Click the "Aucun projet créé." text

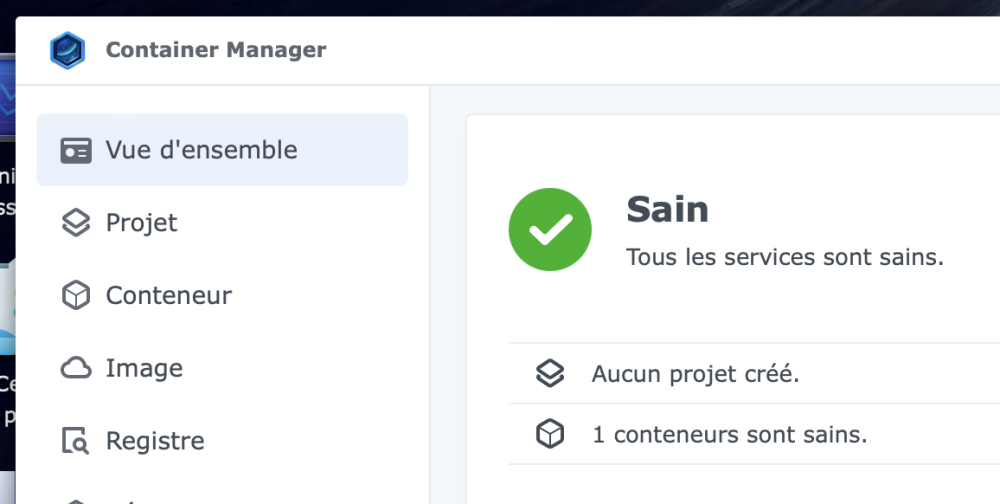[695, 375]
